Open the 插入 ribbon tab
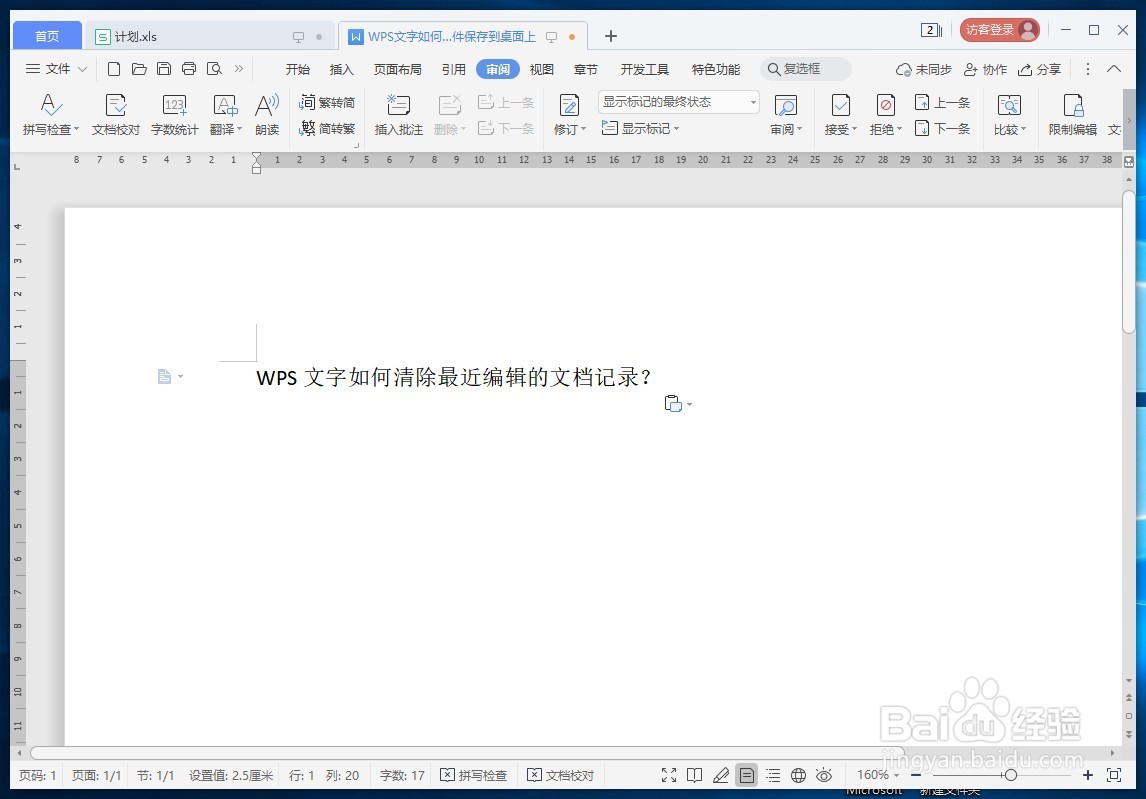Viewport: 1146px width, 799px height. tap(341, 69)
